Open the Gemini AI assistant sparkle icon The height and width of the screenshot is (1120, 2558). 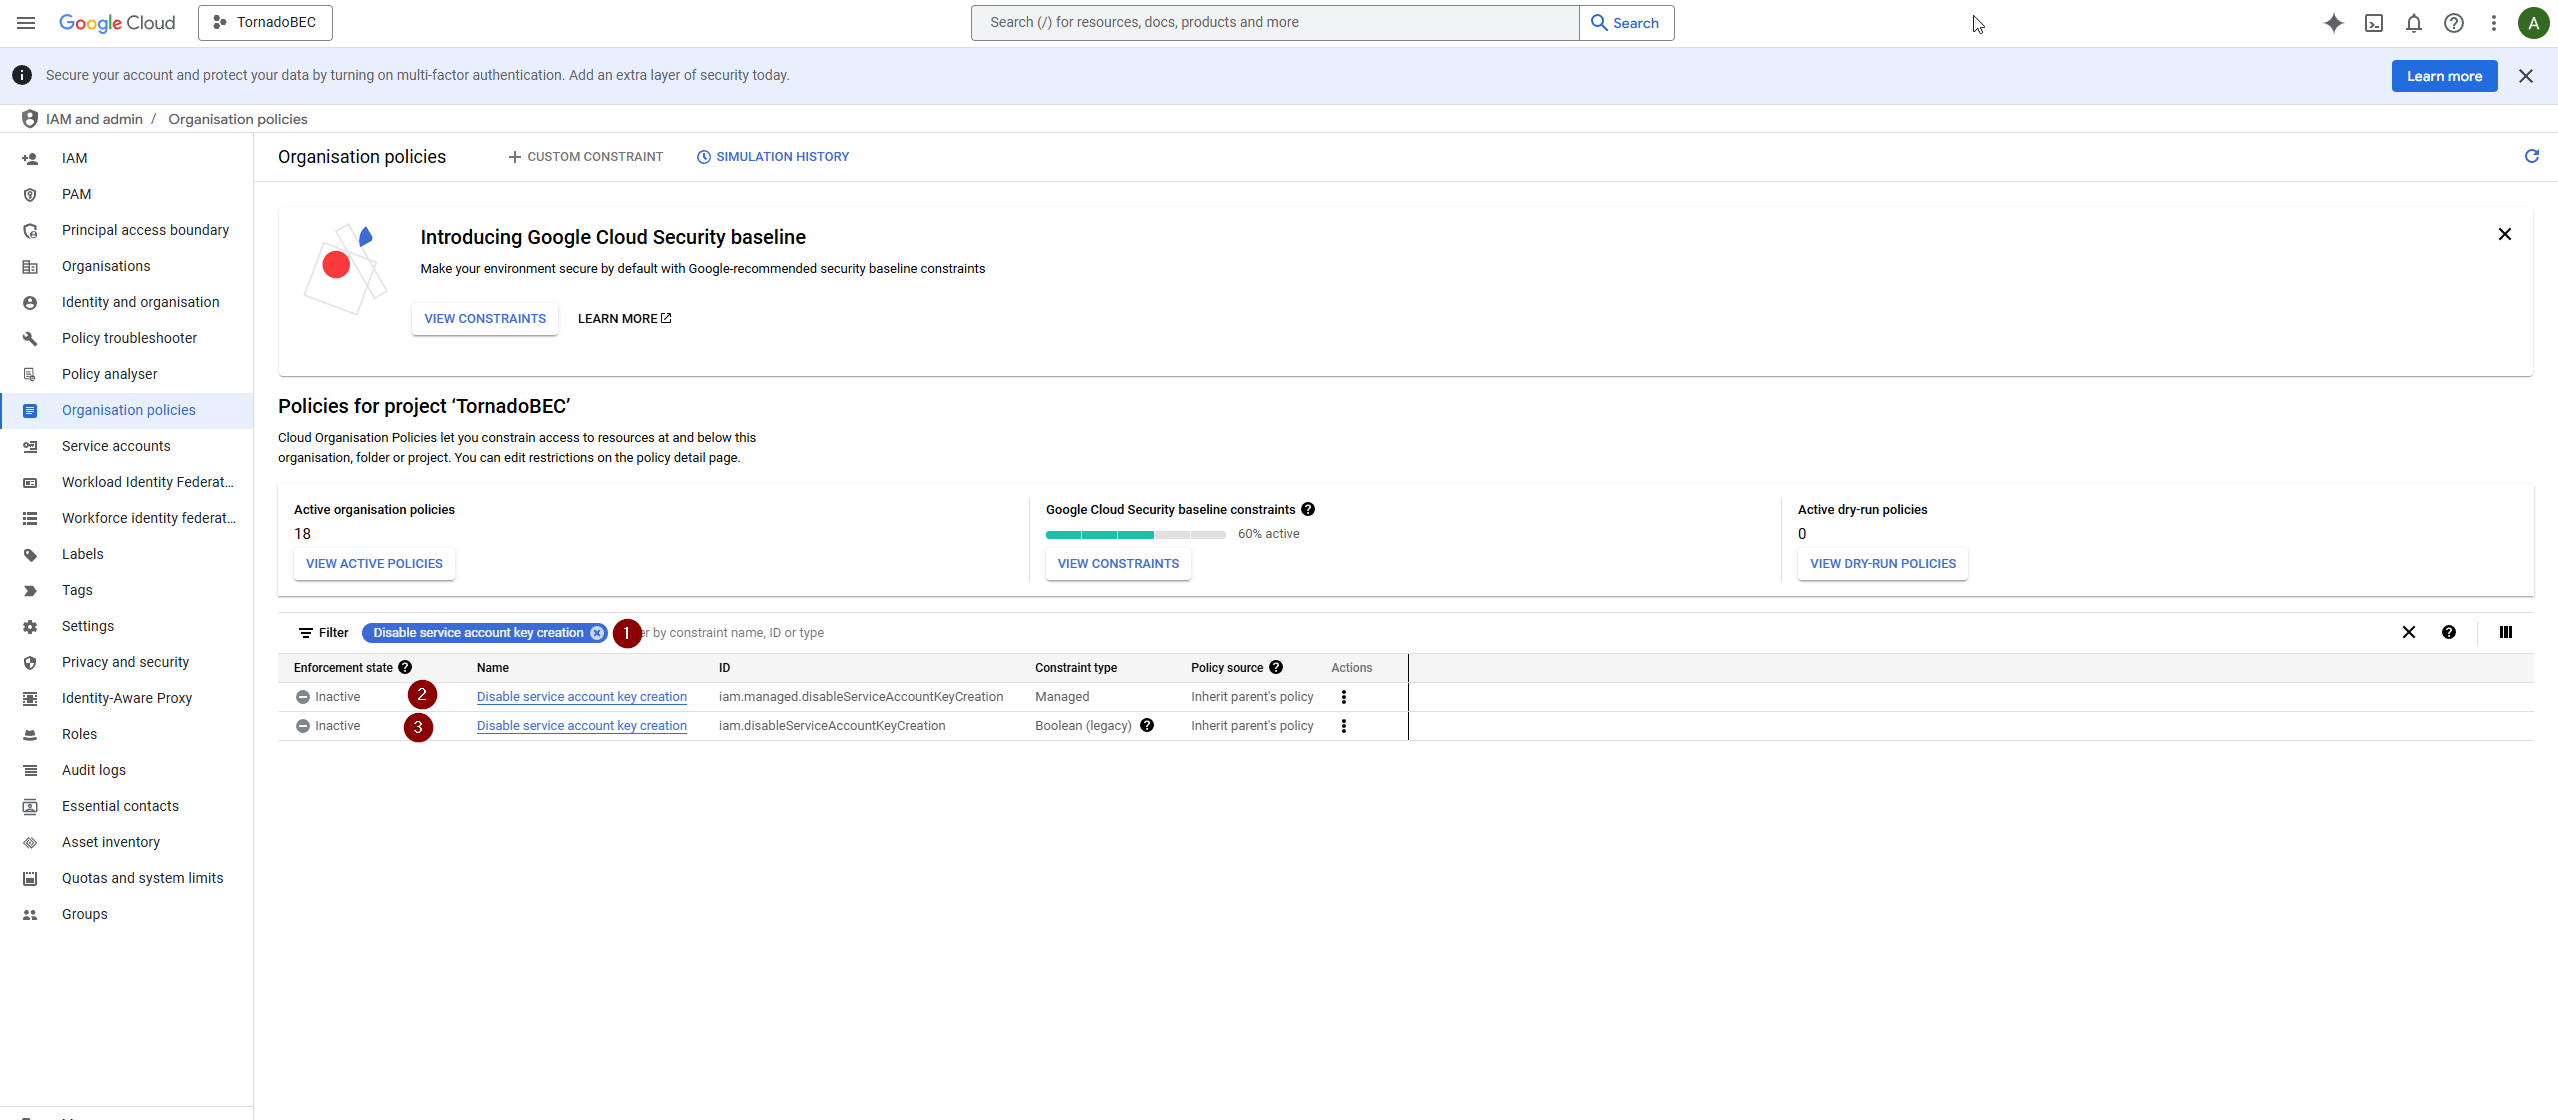[2333, 23]
